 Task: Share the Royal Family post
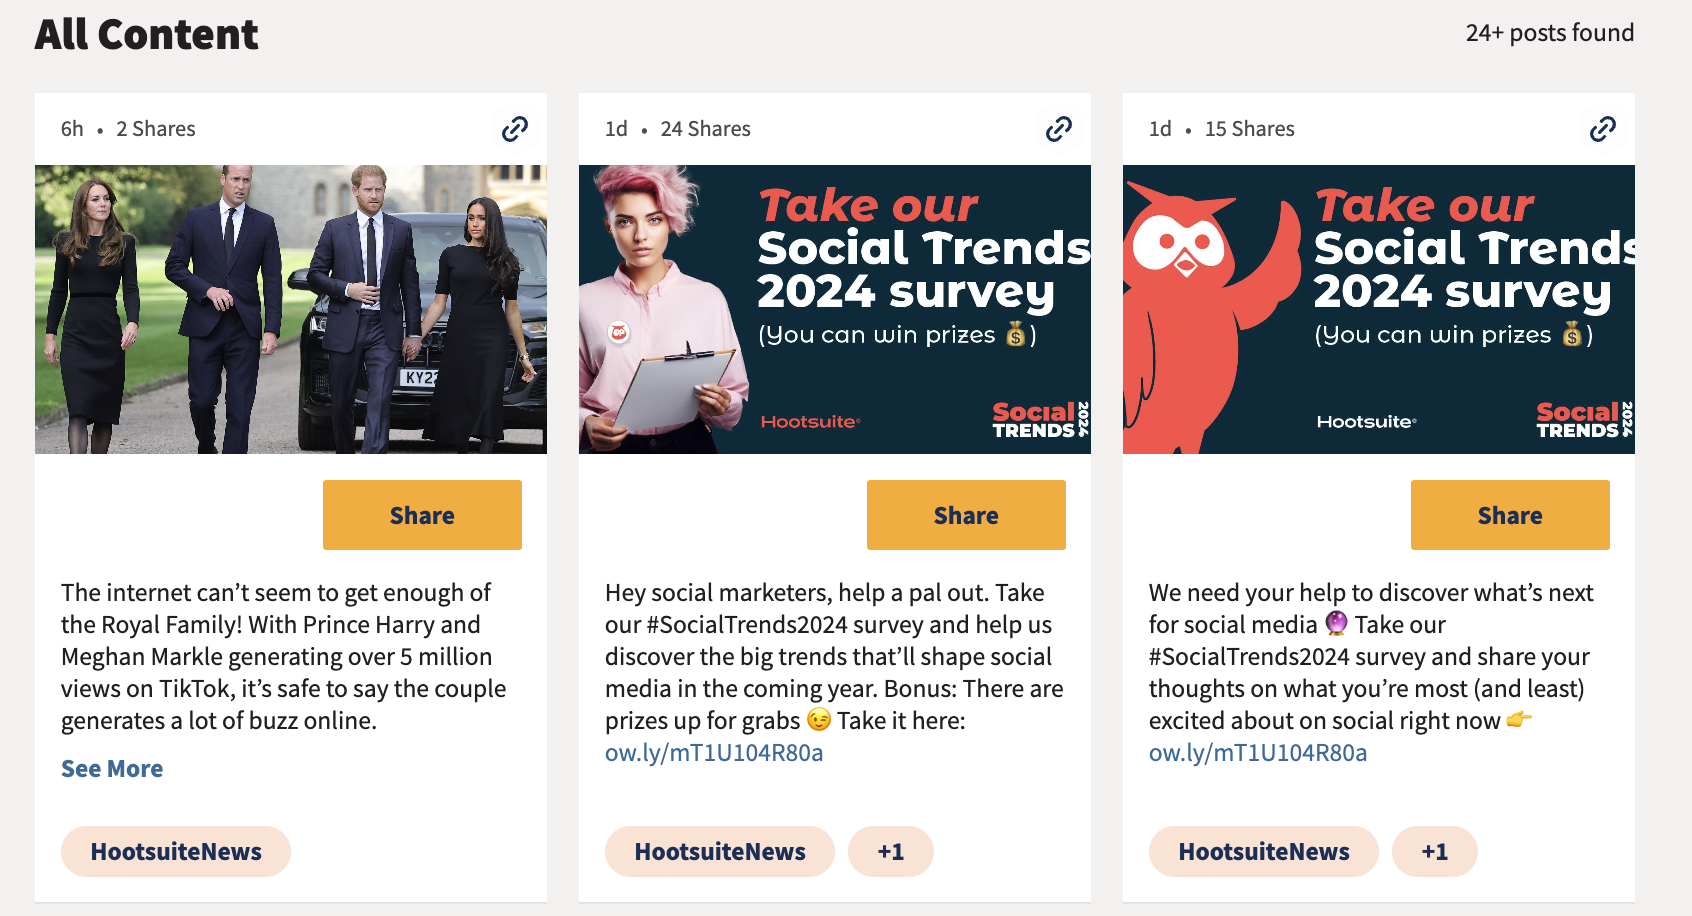pyautogui.click(x=422, y=515)
